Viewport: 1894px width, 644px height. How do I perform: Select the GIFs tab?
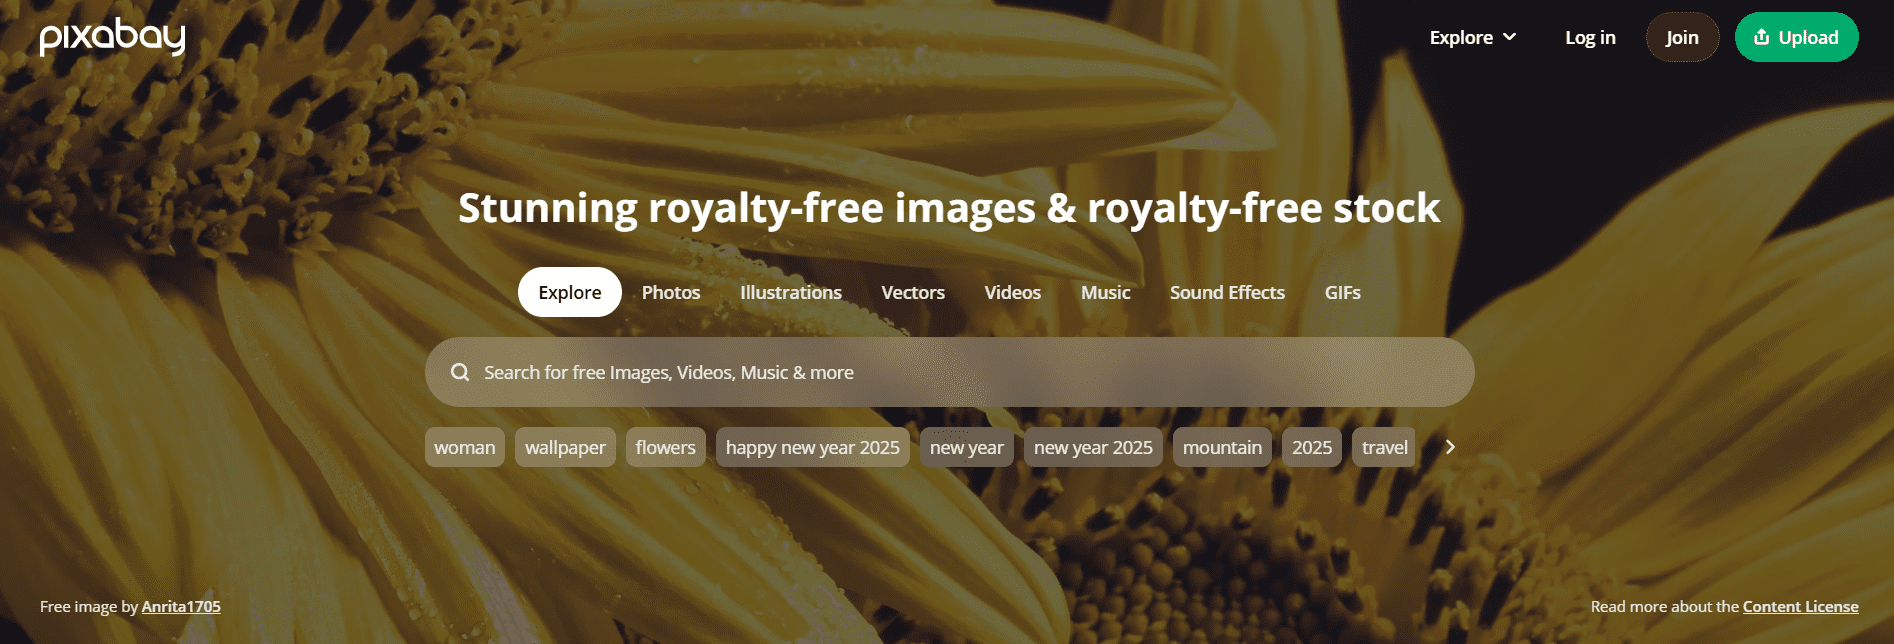1343,292
